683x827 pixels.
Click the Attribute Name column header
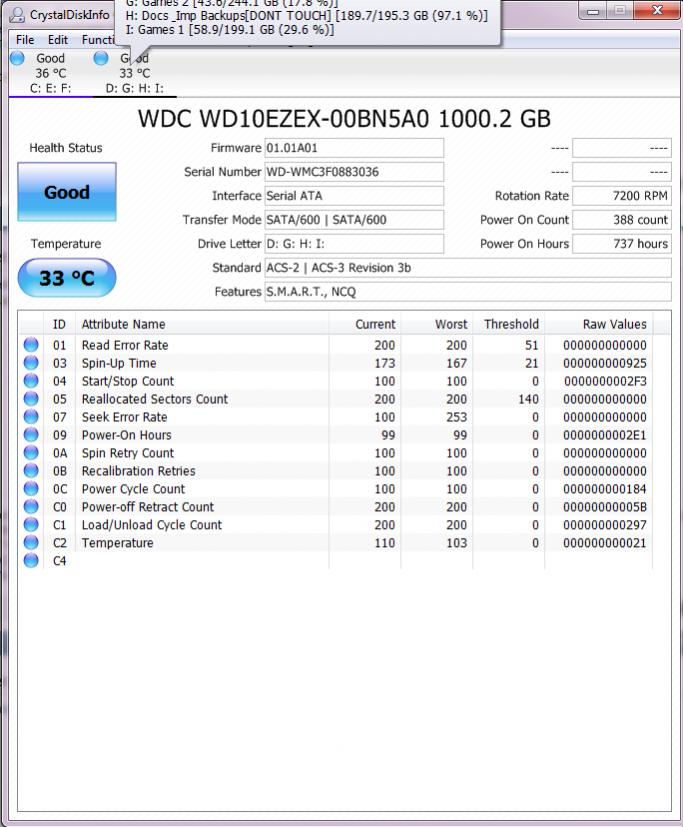click(x=123, y=324)
